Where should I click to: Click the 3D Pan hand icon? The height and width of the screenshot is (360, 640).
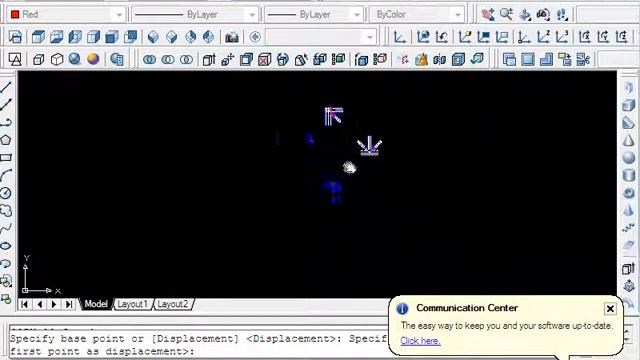click(487, 14)
